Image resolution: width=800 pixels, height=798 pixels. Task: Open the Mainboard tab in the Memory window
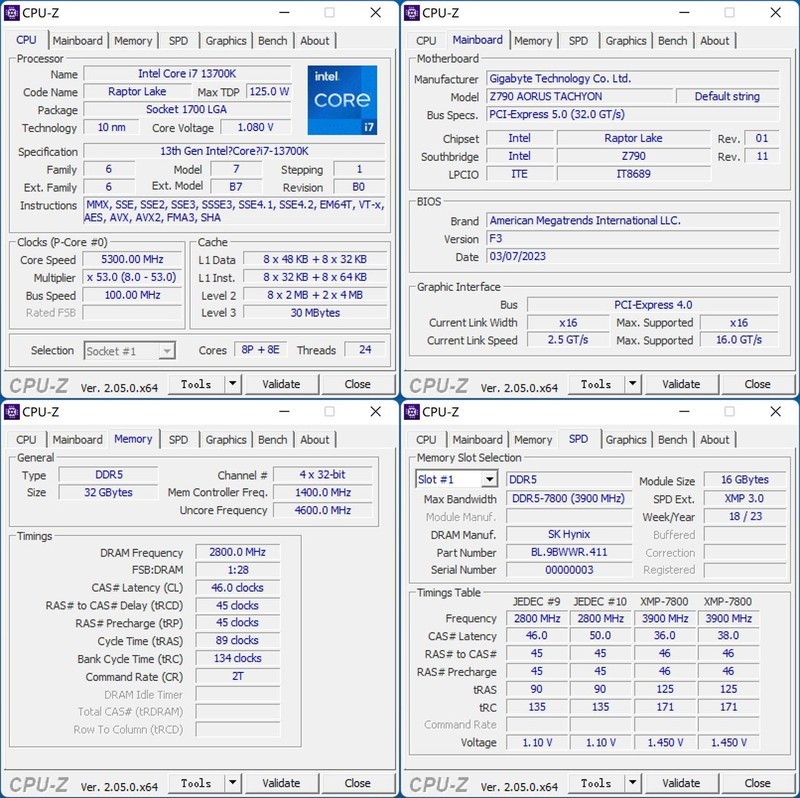pyautogui.click(x=77, y=439)
